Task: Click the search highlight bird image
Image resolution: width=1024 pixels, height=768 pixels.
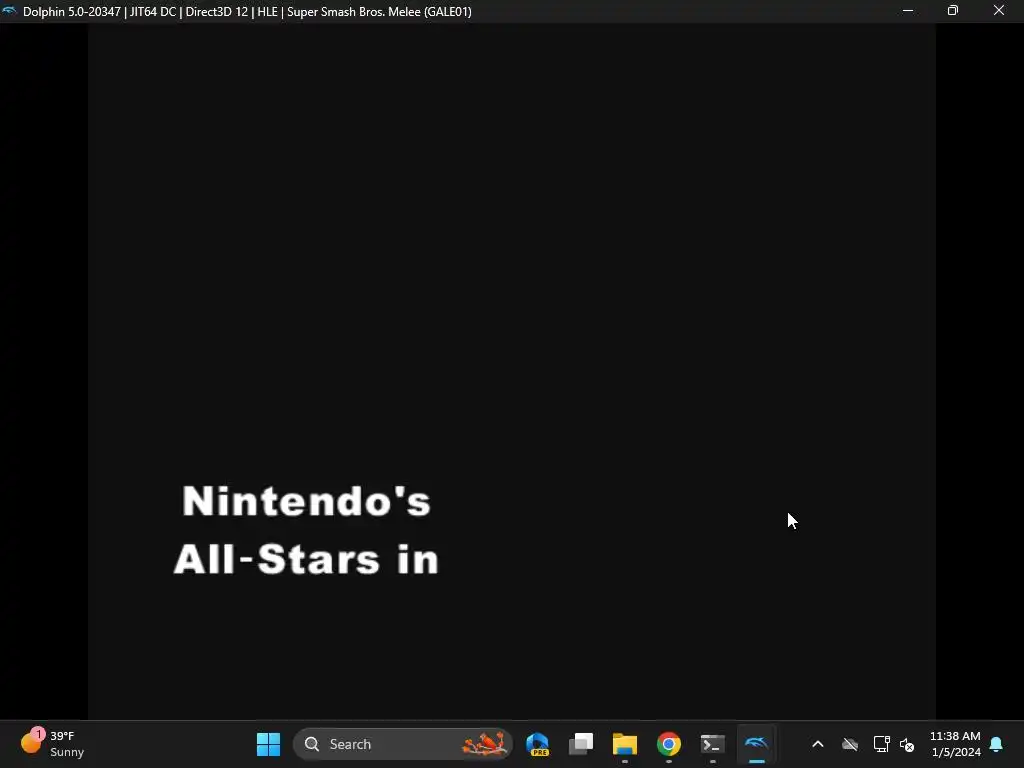Action: pos(485,744)
